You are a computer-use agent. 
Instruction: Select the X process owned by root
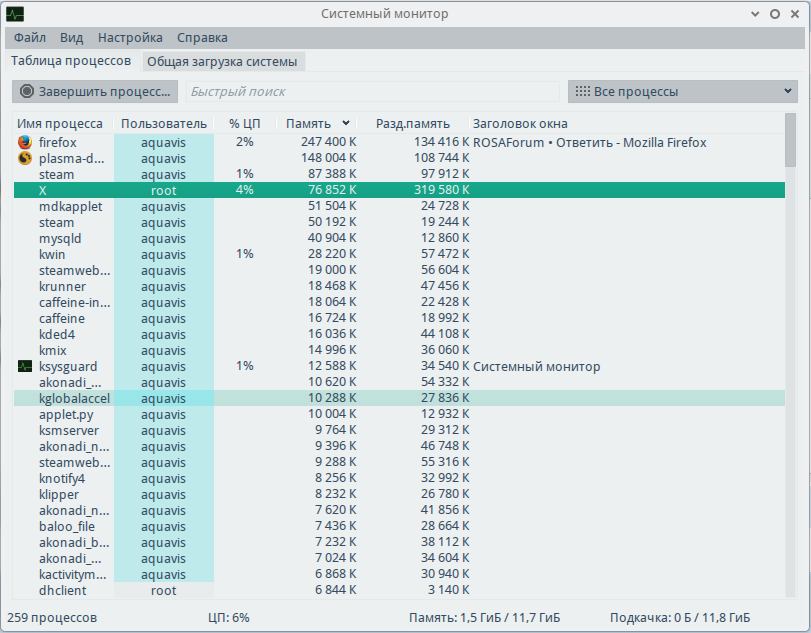399,190
